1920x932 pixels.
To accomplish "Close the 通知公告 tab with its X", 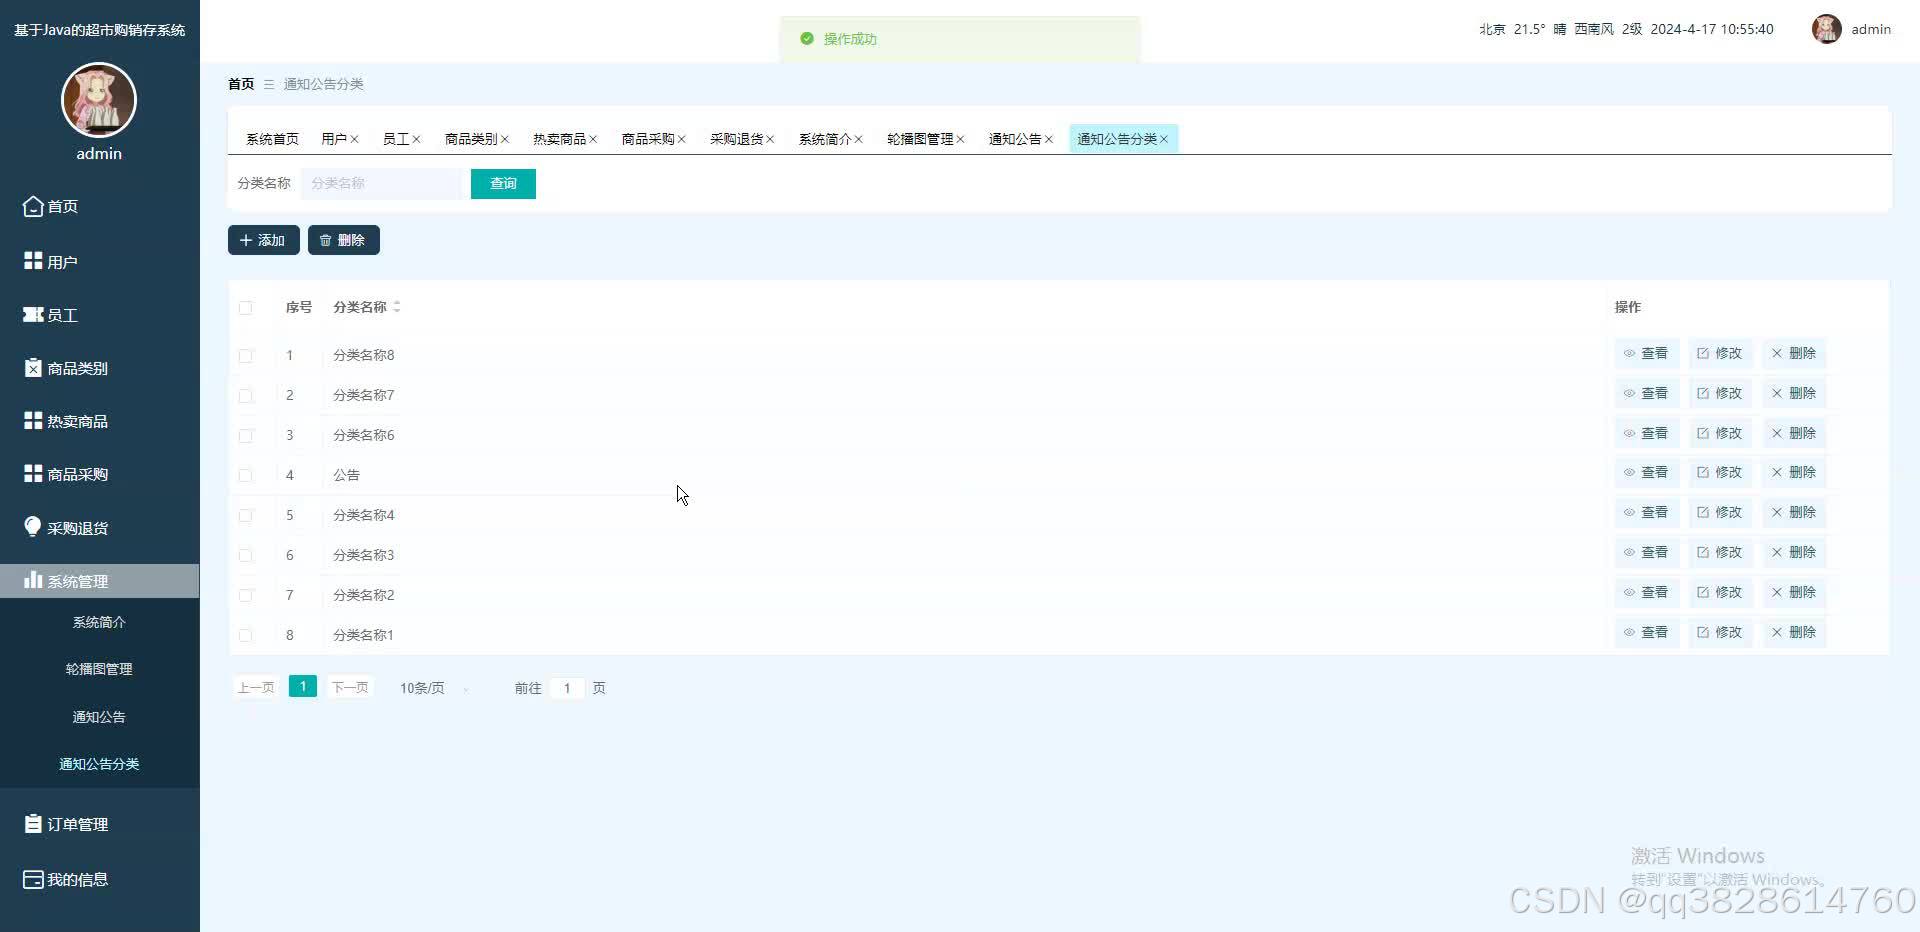I will pos(1049,139).
